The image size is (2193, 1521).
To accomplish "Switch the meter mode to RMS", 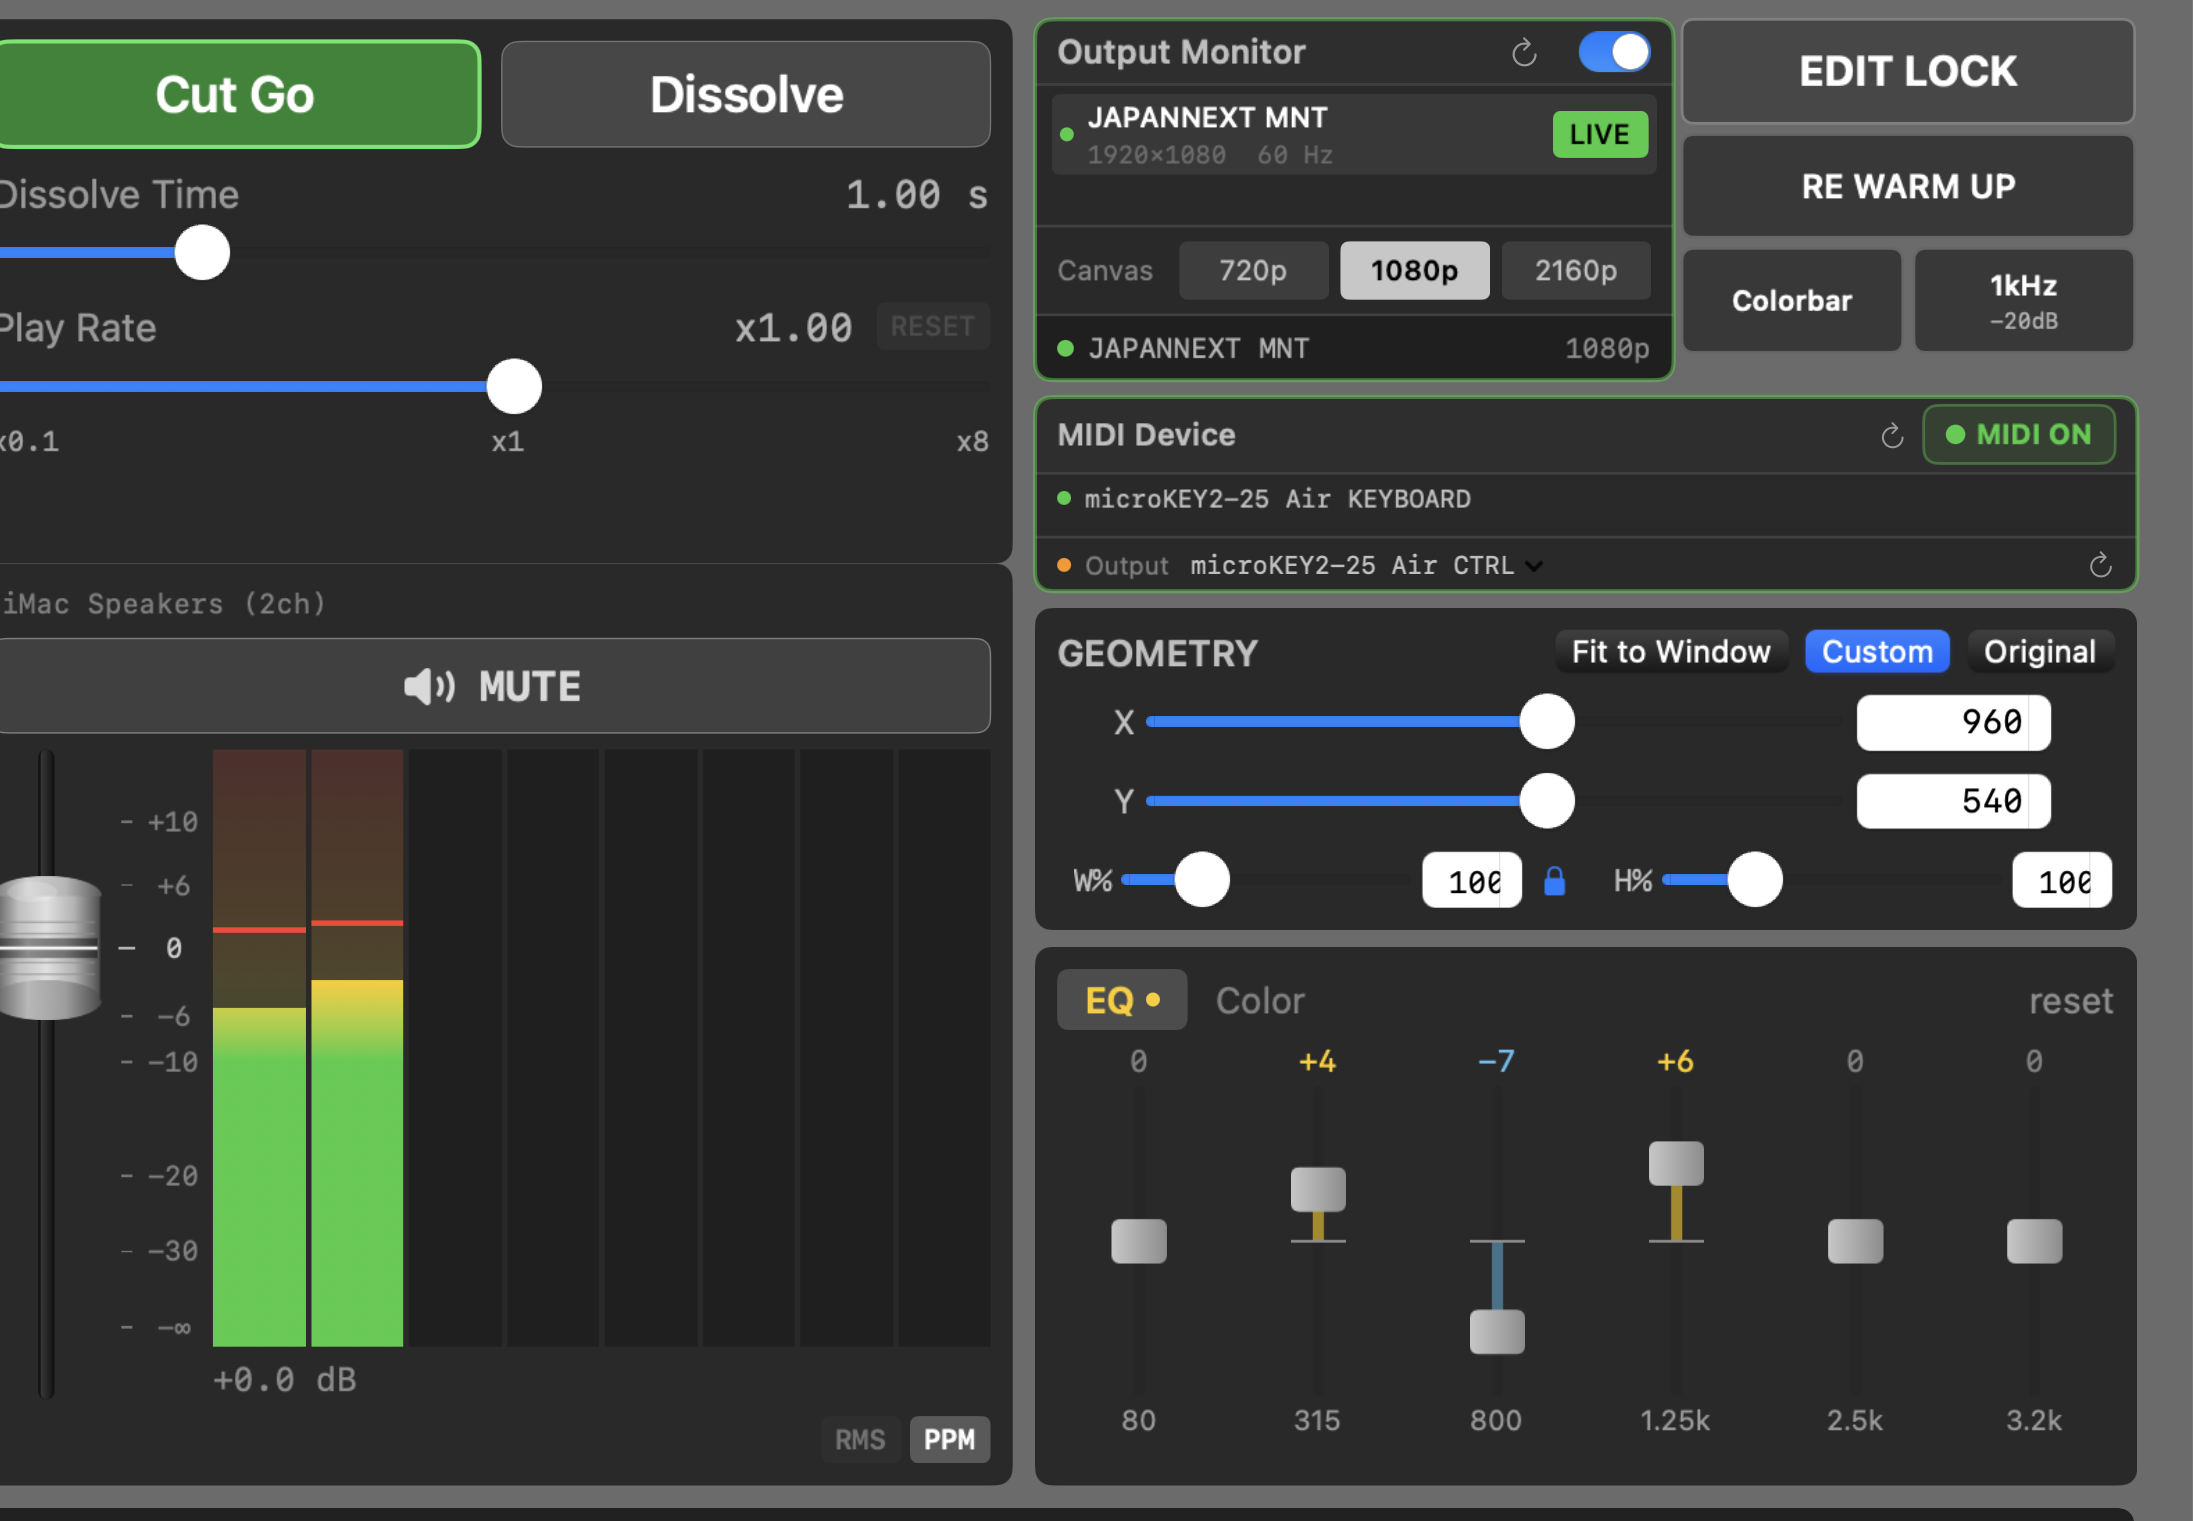I will point(860,1439).
